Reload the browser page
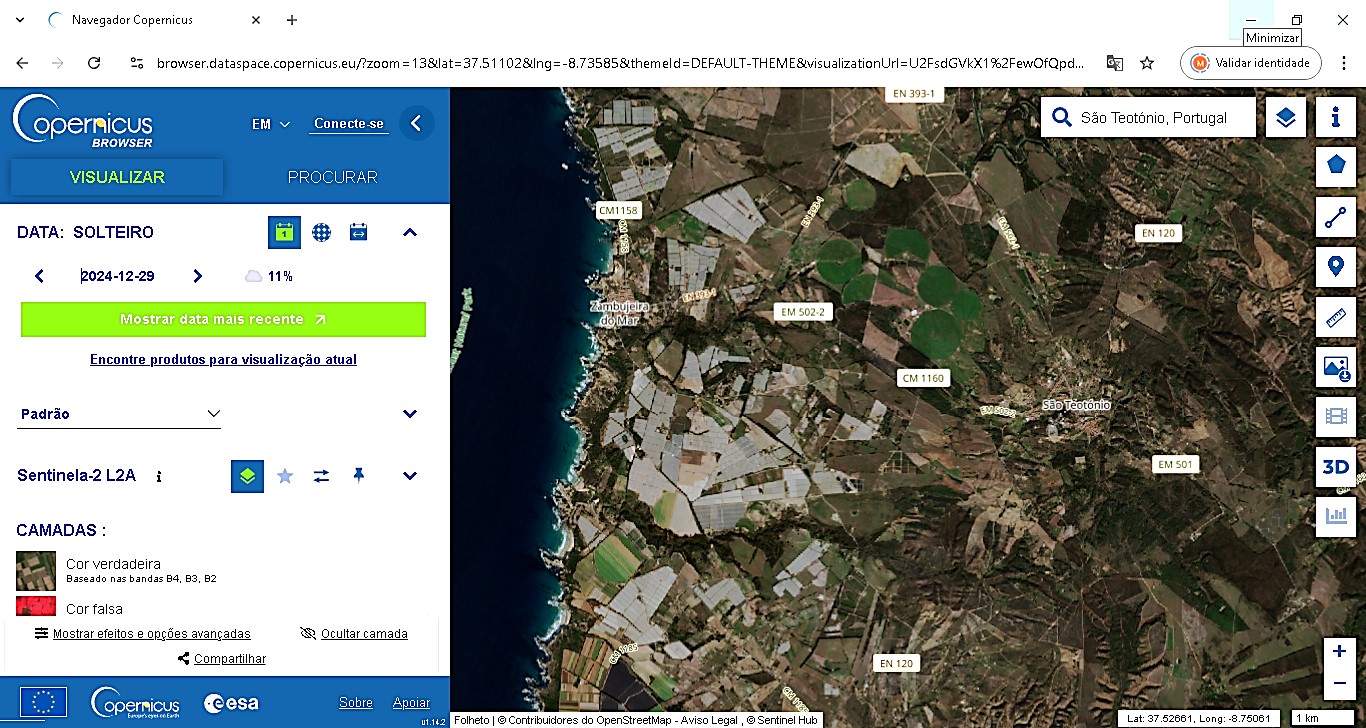Screen dimensions: 1366x728 (94, 63)
